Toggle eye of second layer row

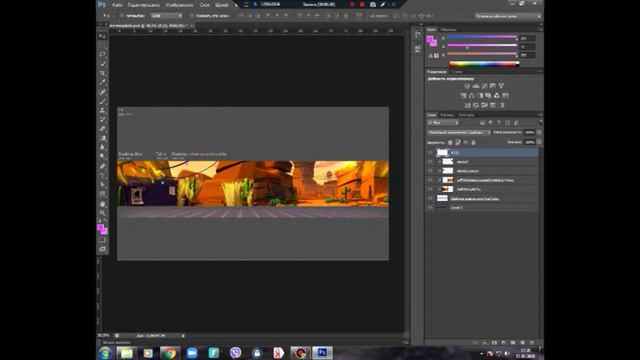(430, 162)
